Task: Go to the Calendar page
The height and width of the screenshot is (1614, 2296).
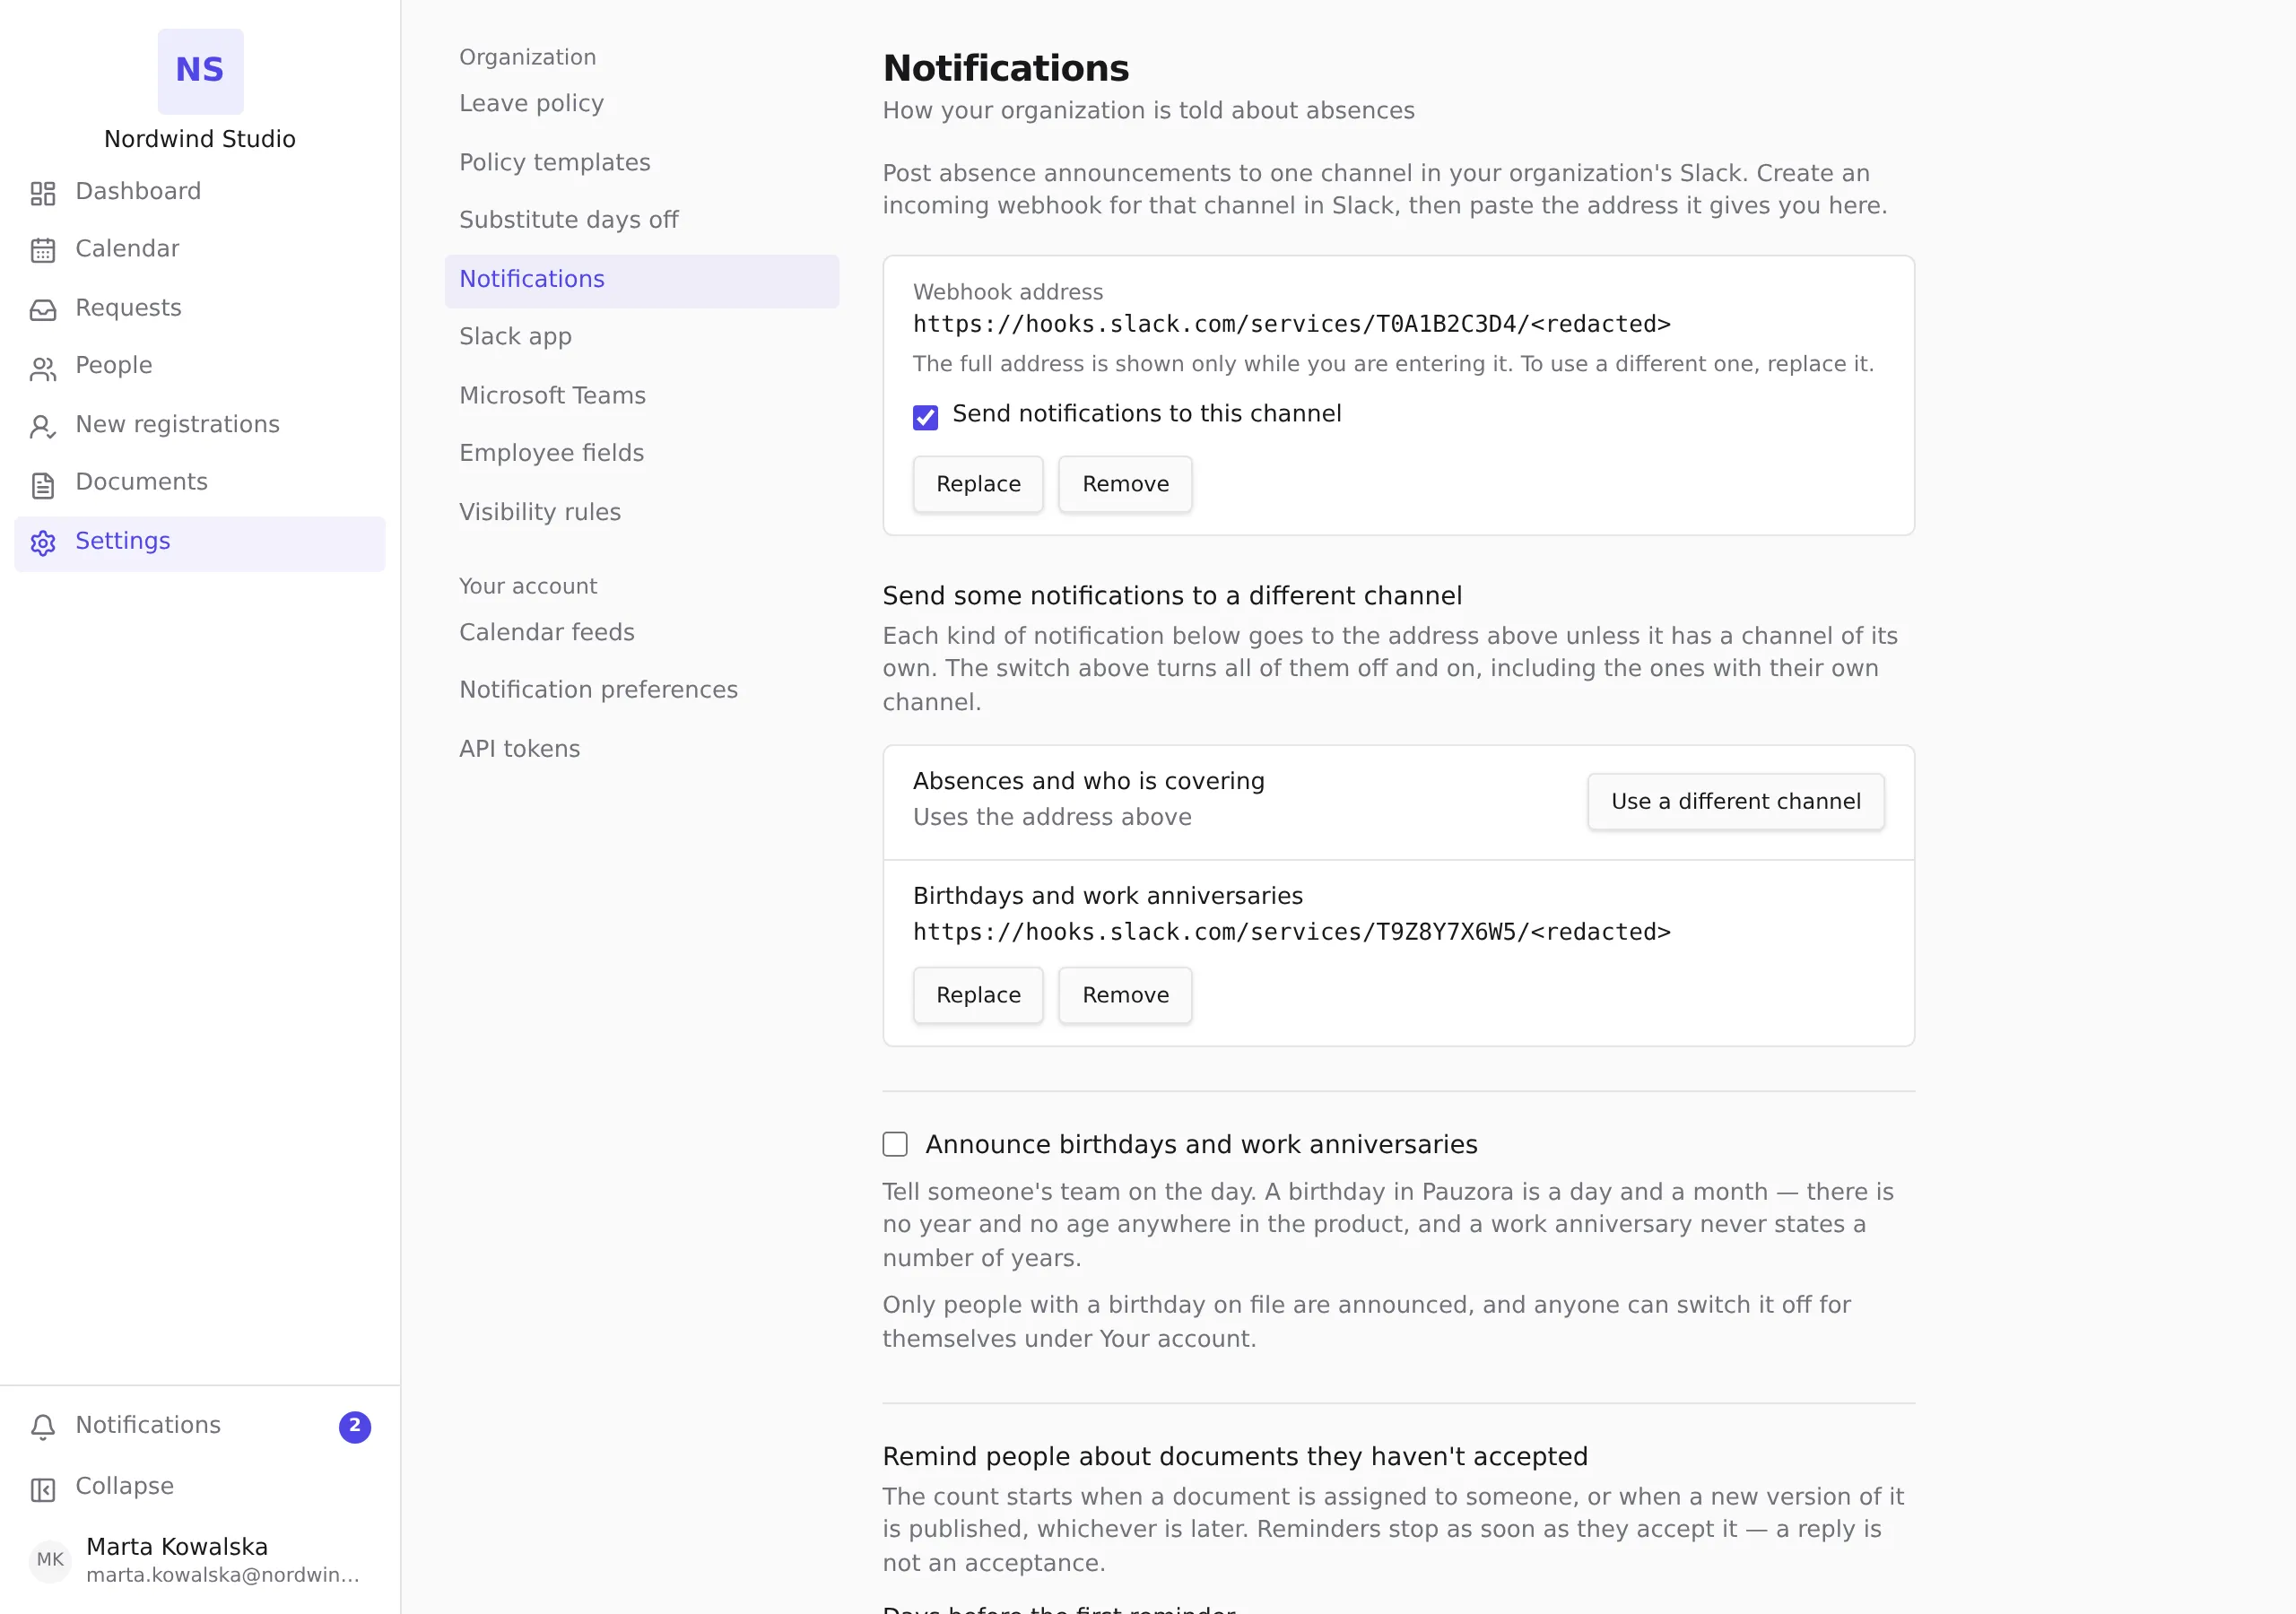Action: [200, 249]
